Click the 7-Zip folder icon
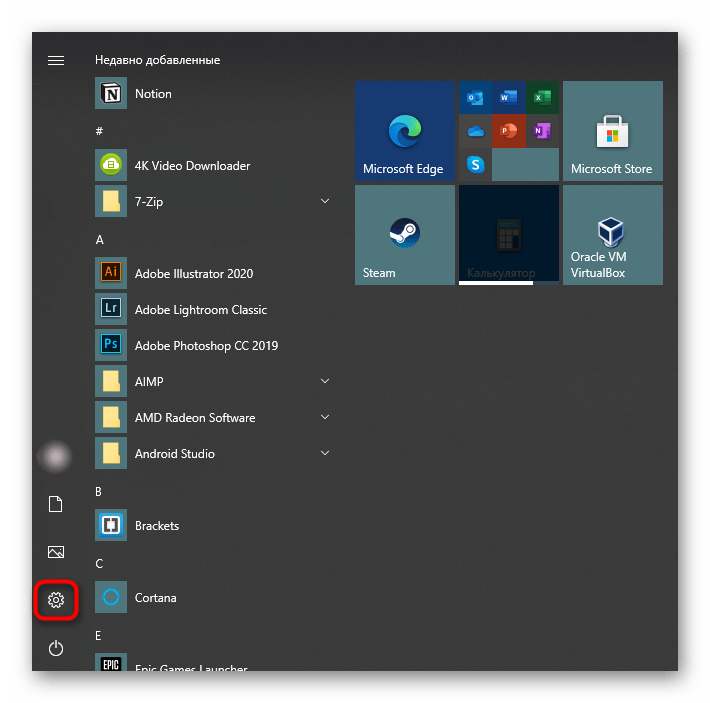This screenshot has height=703, width=710. pyautogui.click(x=111, y=201)
